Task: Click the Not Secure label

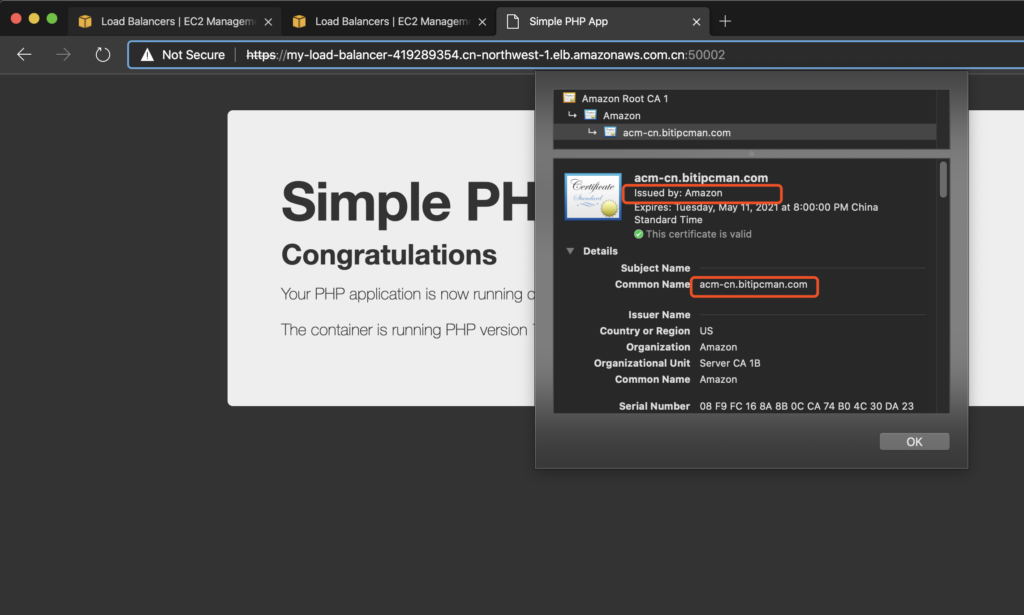Action: click(x=193, y=55)
